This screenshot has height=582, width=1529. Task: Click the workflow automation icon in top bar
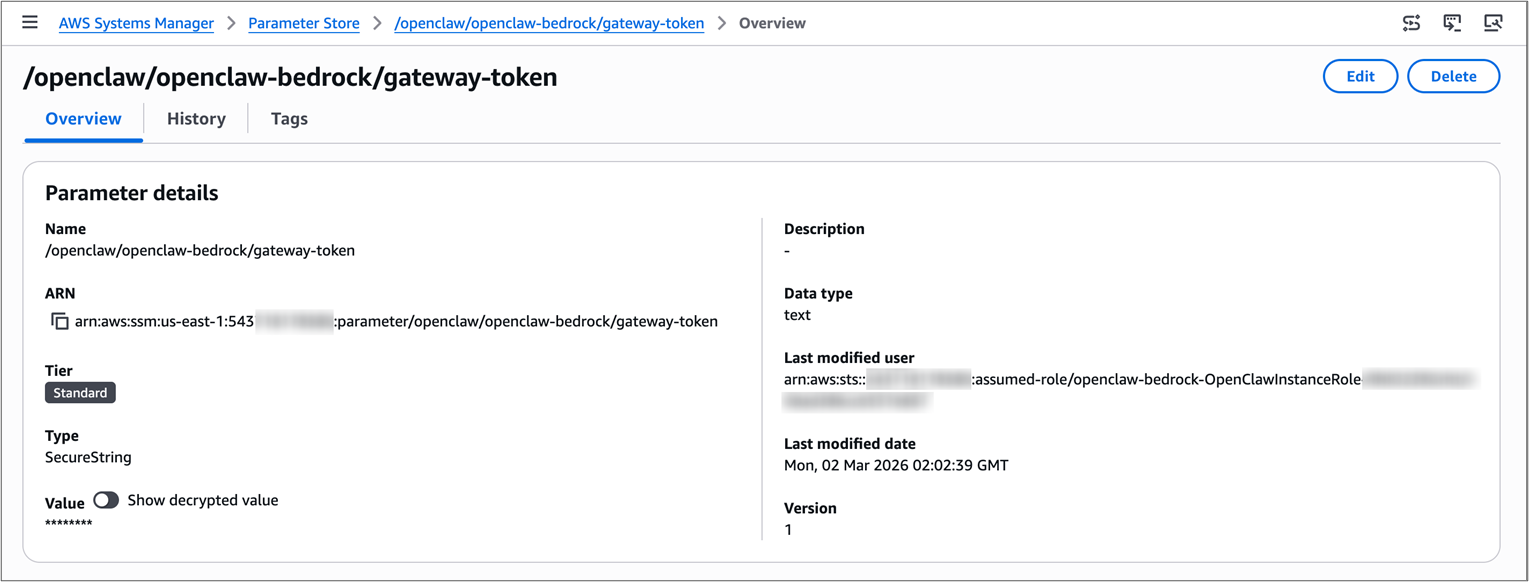point(1411,23)
